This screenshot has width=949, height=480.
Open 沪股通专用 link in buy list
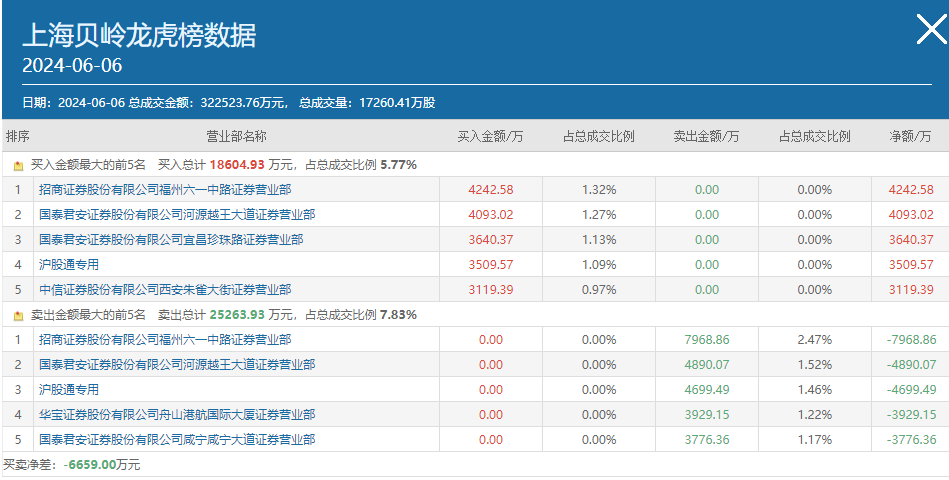(68, 265)
